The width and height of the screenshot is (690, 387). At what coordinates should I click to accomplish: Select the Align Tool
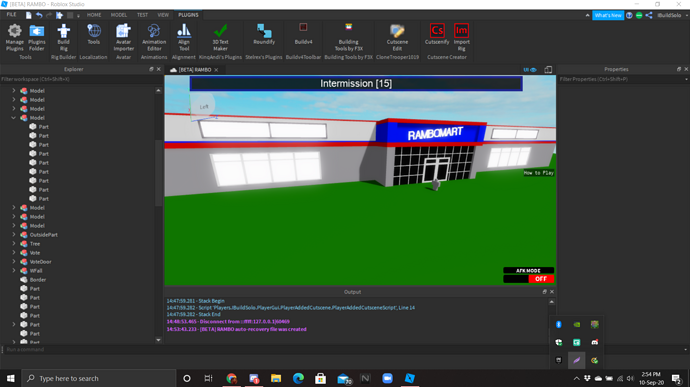(x=184, y=37)
